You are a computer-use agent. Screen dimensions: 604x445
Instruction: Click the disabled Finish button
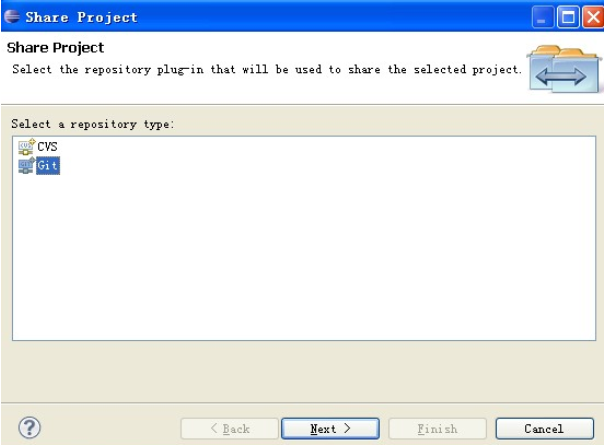pyautogui.click(x=437, y=428)
